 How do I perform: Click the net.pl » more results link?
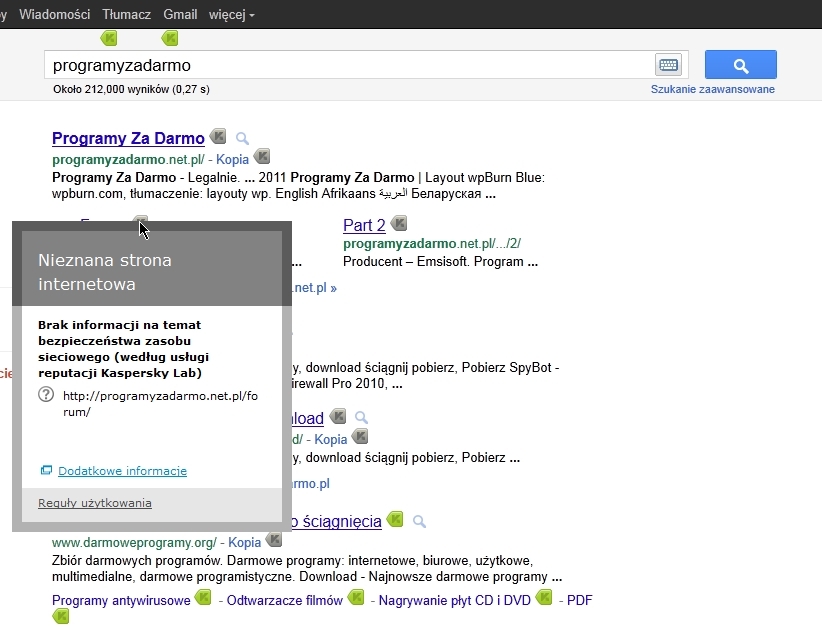(x=315, y=287)
